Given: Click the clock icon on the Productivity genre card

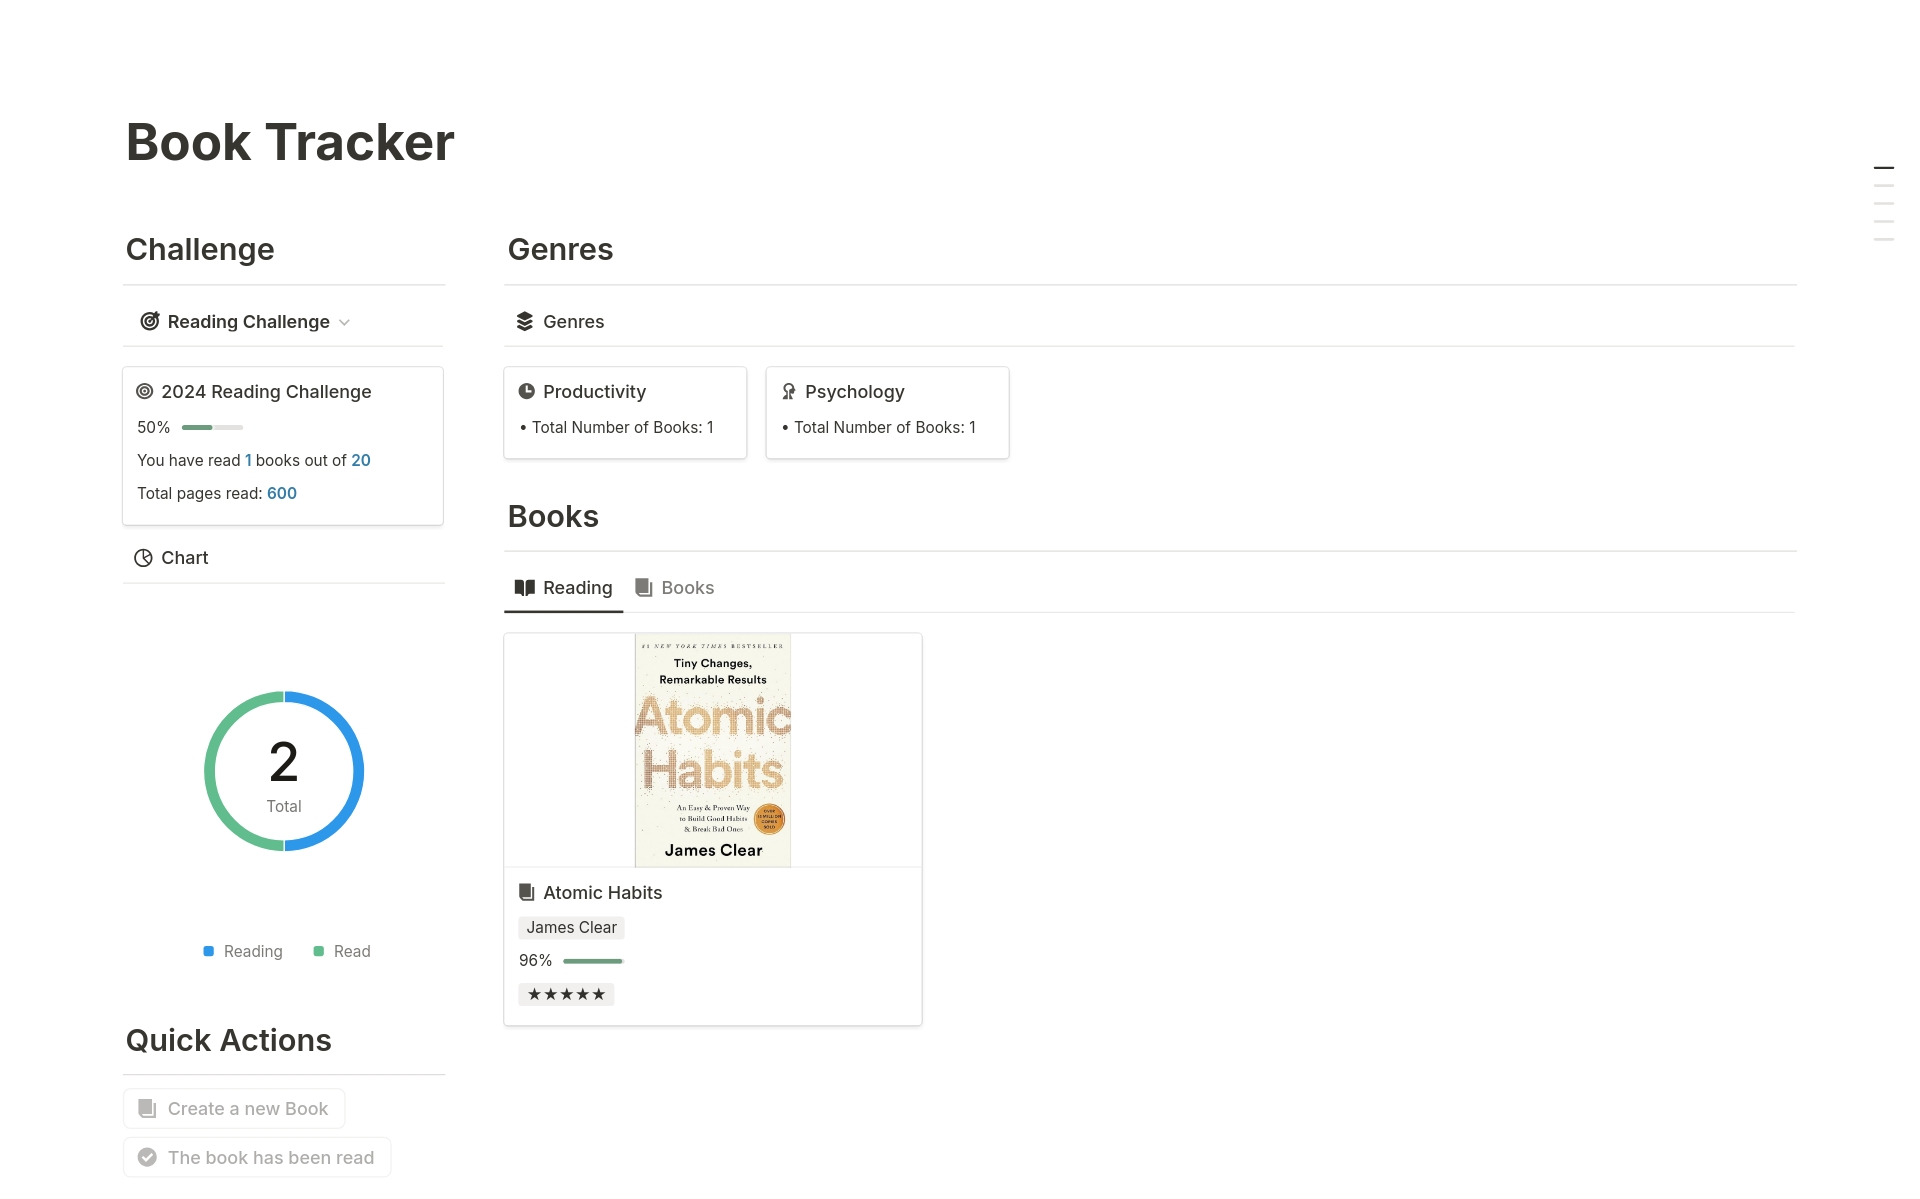Looking at the screenshot, I should click(x=527, y=391).
